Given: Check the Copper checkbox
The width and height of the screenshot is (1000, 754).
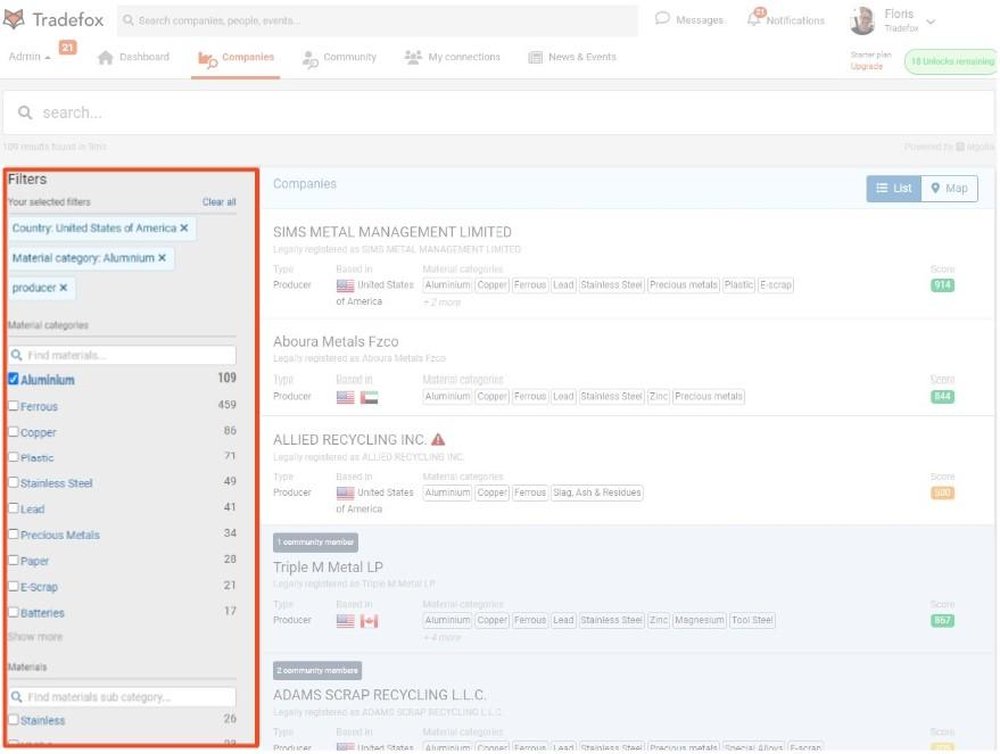Looking at the screenshot, I should point(13,431).
